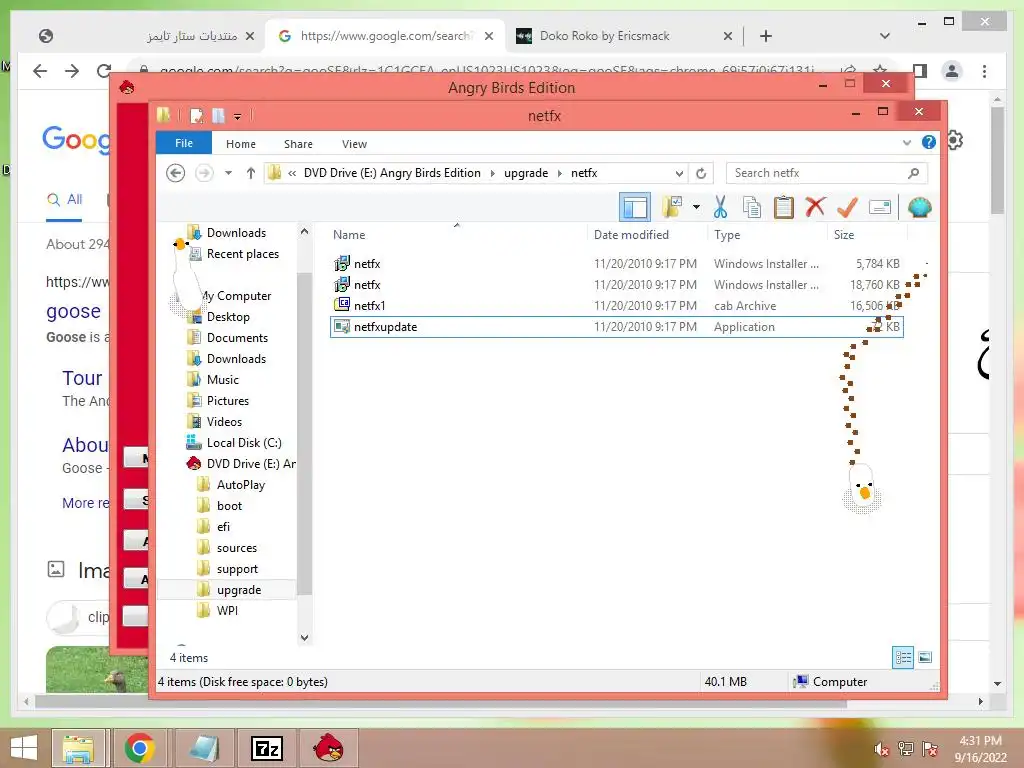The width and height of the screenshot is (1024, 768).
Task: Select the 5,784 KB netfx installer file
Action: 616,264
